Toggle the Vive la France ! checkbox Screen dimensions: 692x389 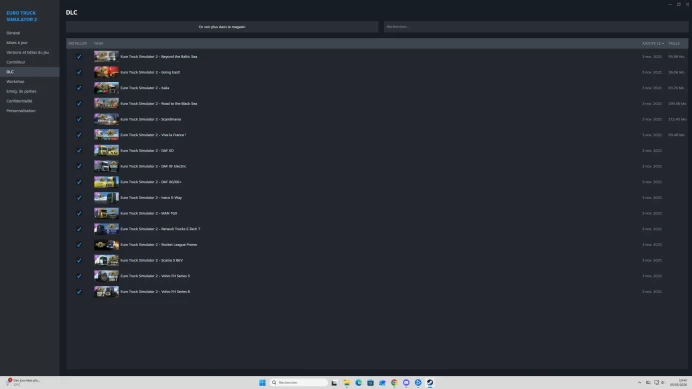[79, 135]
